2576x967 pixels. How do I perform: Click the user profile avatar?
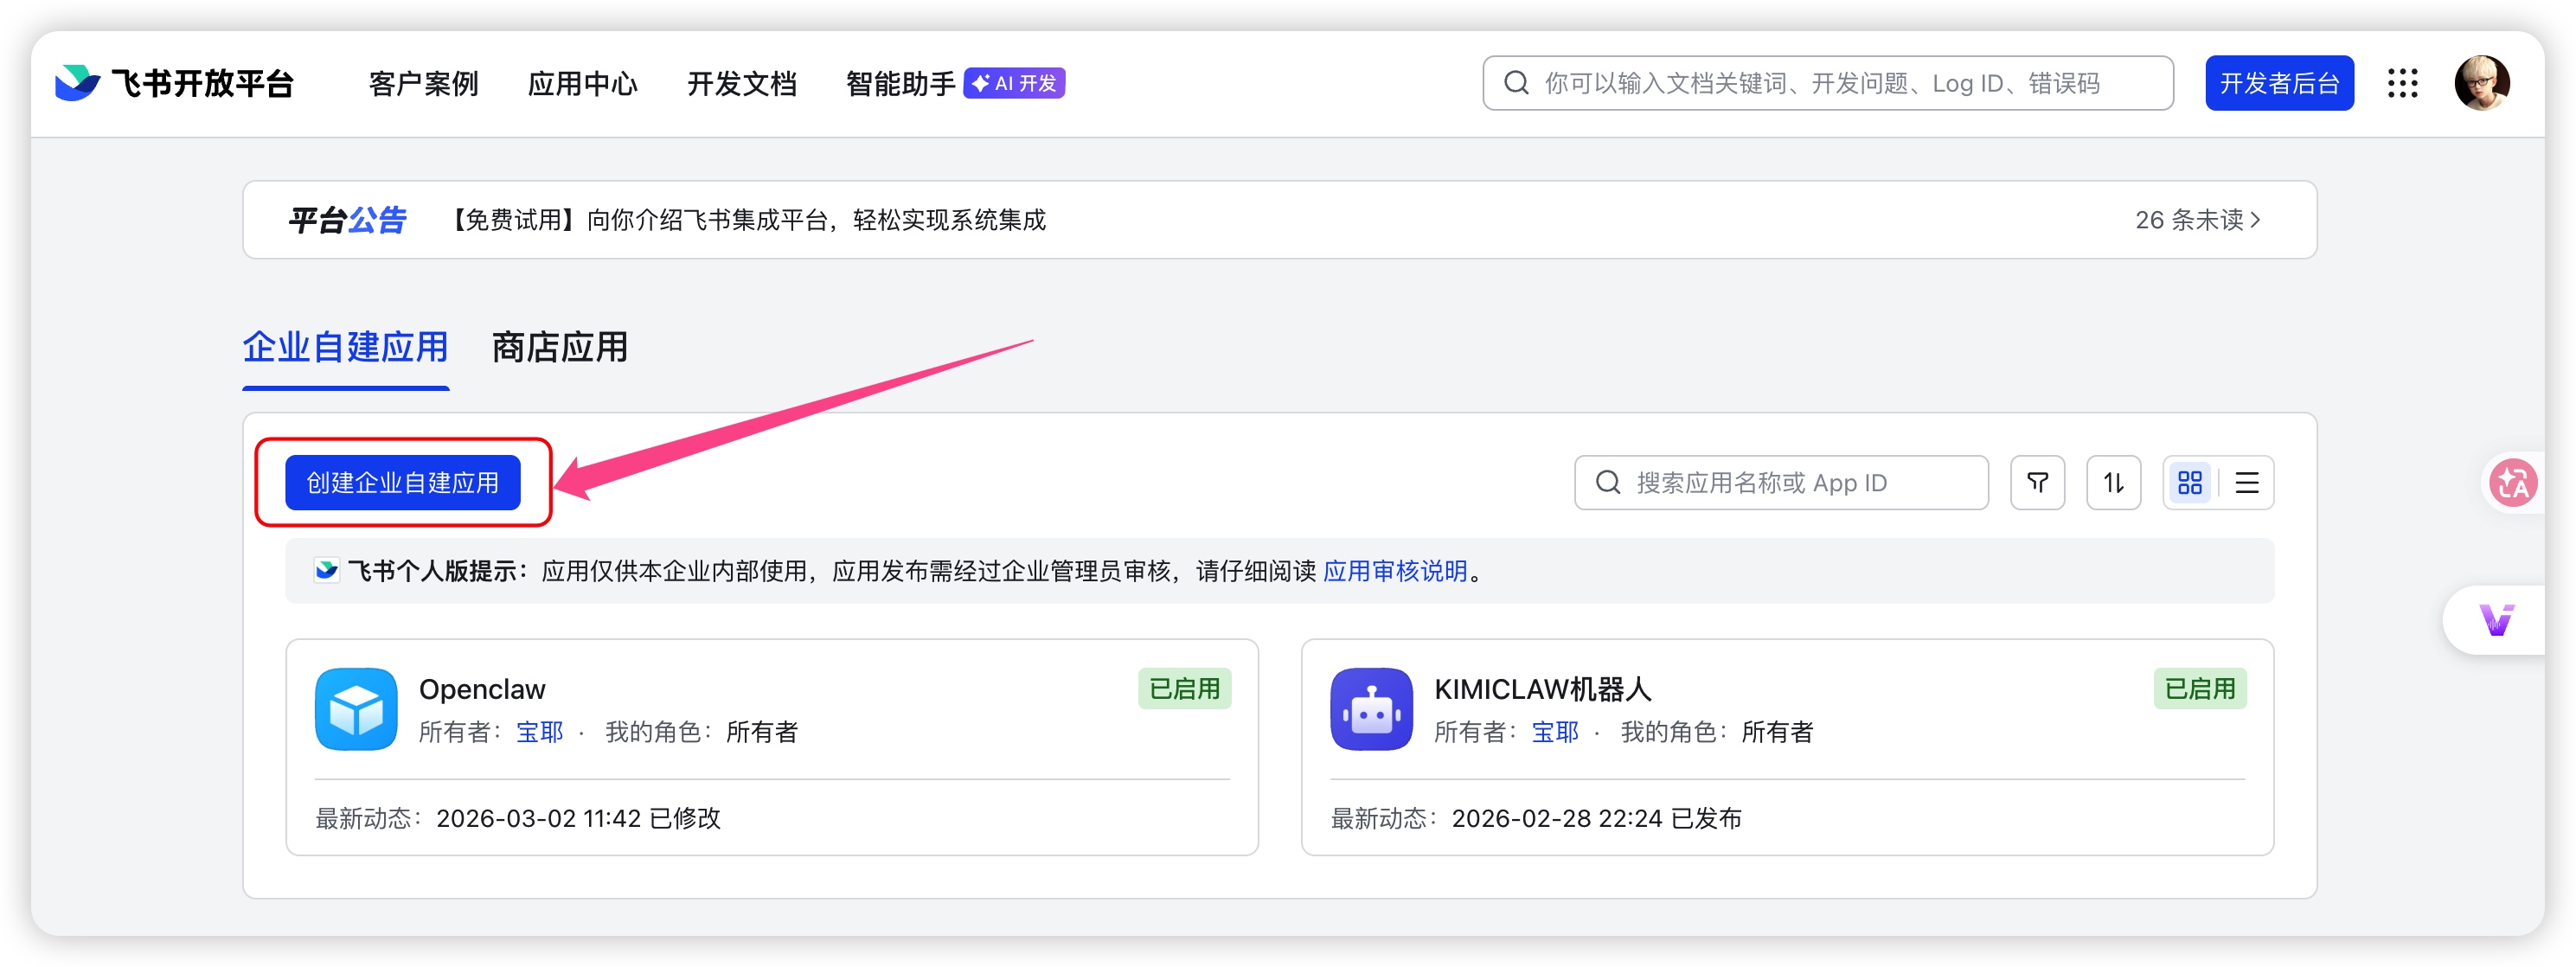[2481, 83]
